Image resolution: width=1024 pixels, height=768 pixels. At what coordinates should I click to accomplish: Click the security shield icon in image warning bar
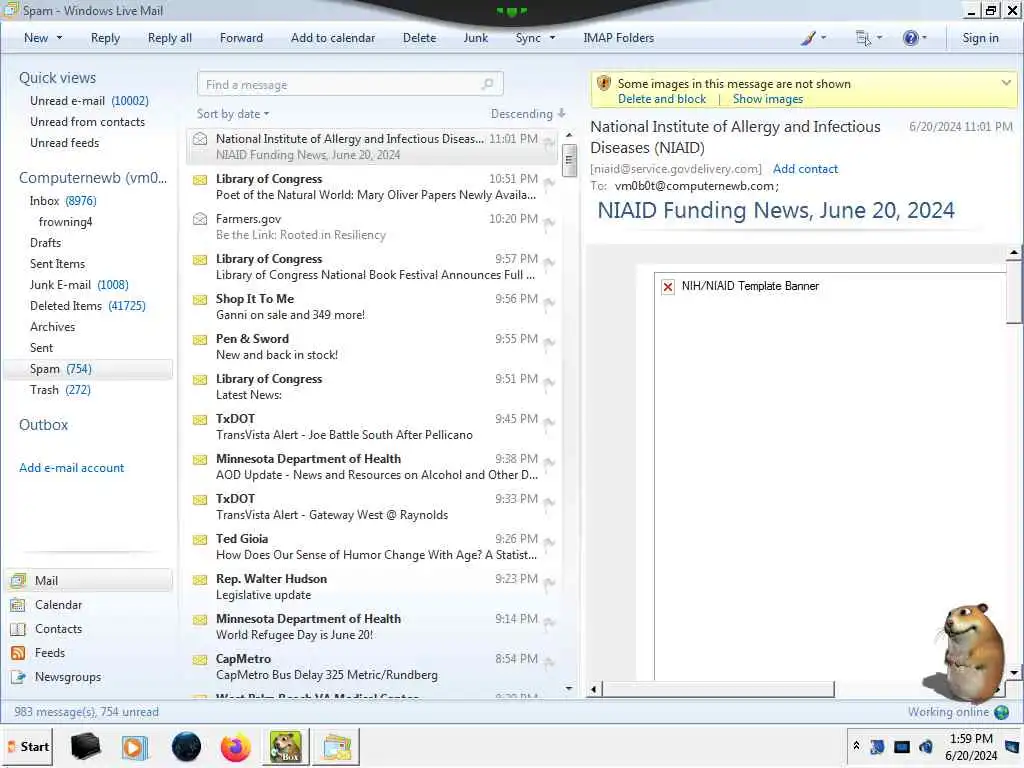coord(604,84)
